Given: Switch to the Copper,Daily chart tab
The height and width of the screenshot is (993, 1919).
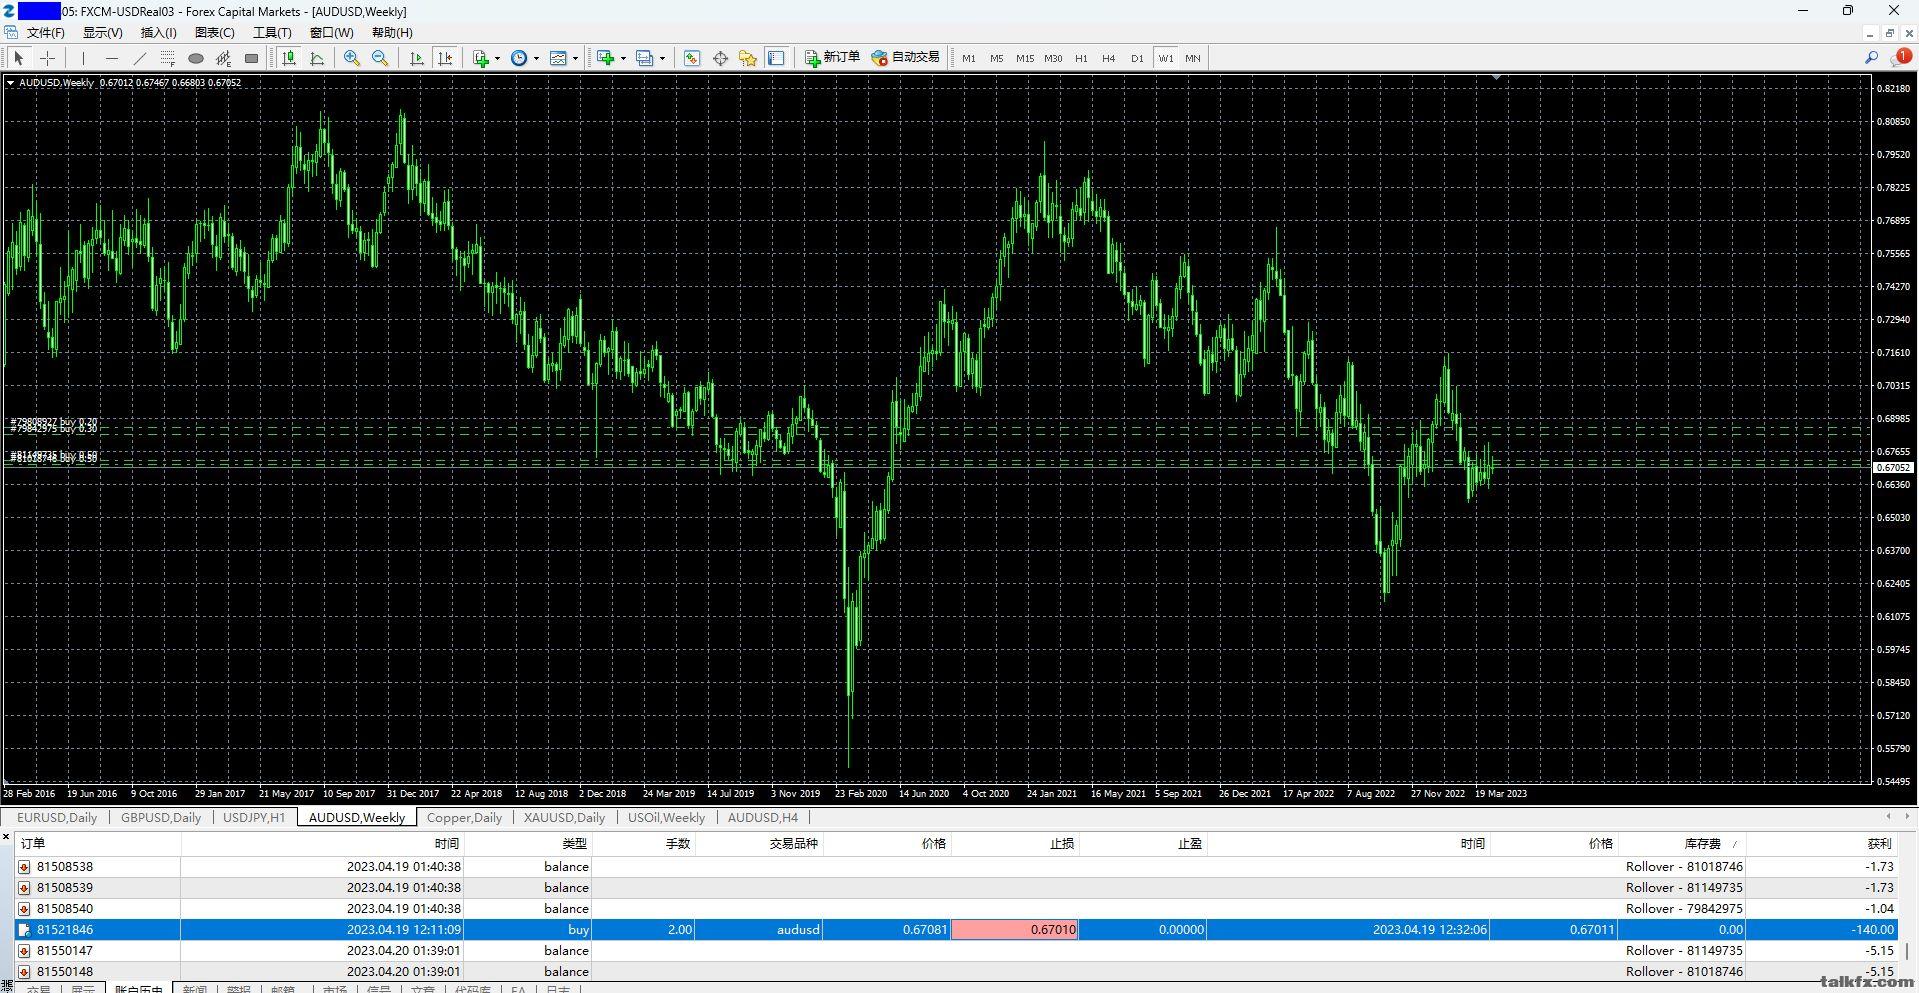Looking at the screenshot, I should tap(464, 817).
